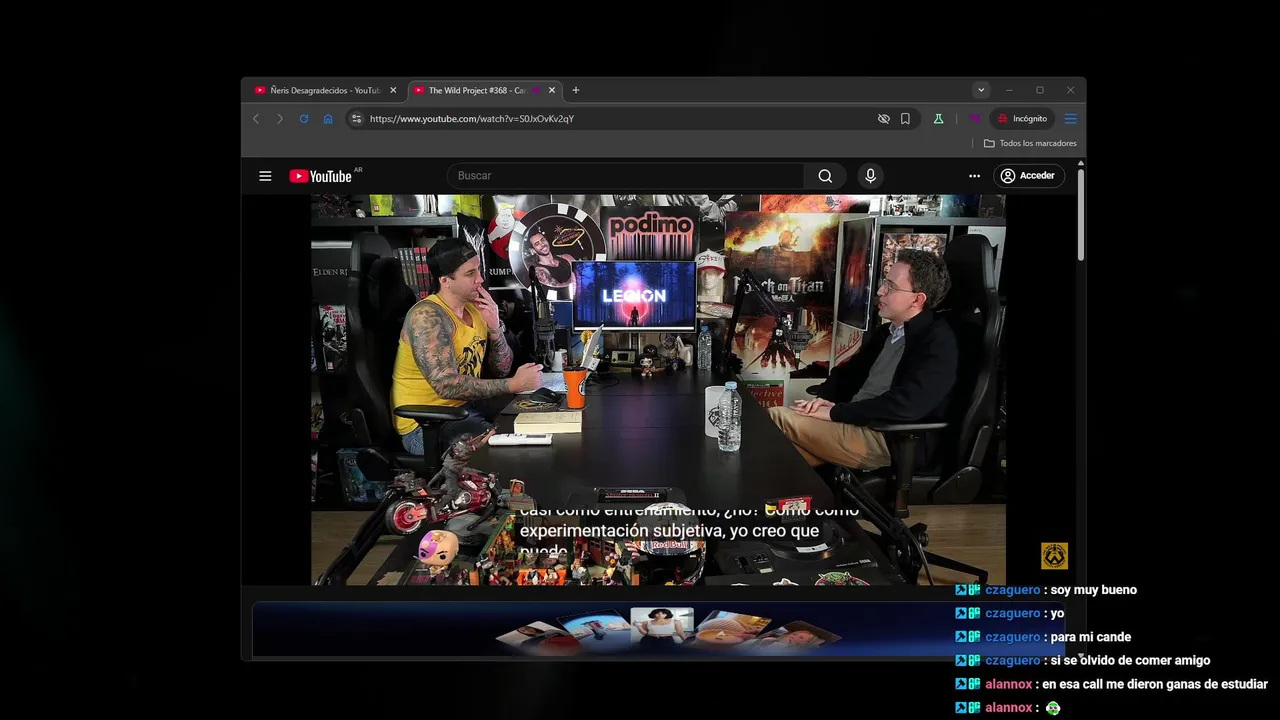Open the browser home page icon
The image size is (1280, 720).
328,119
